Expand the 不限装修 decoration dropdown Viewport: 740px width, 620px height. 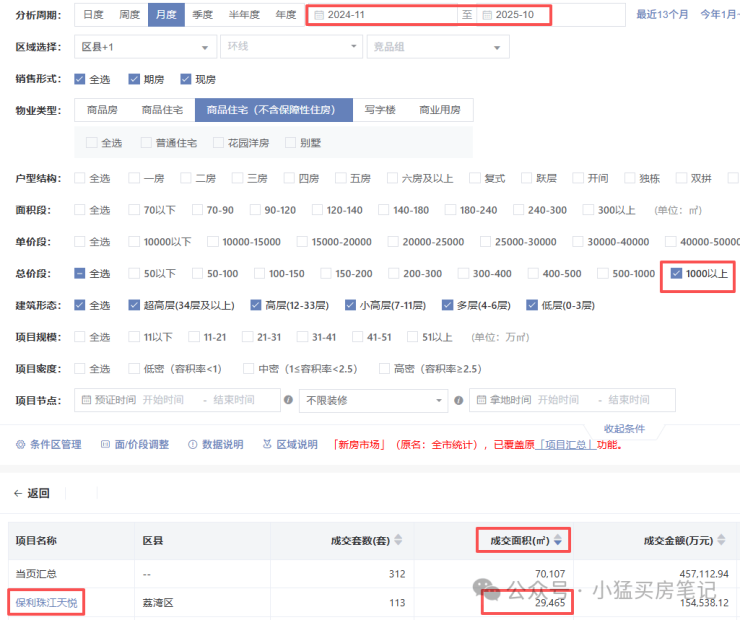tap(372, 400)
